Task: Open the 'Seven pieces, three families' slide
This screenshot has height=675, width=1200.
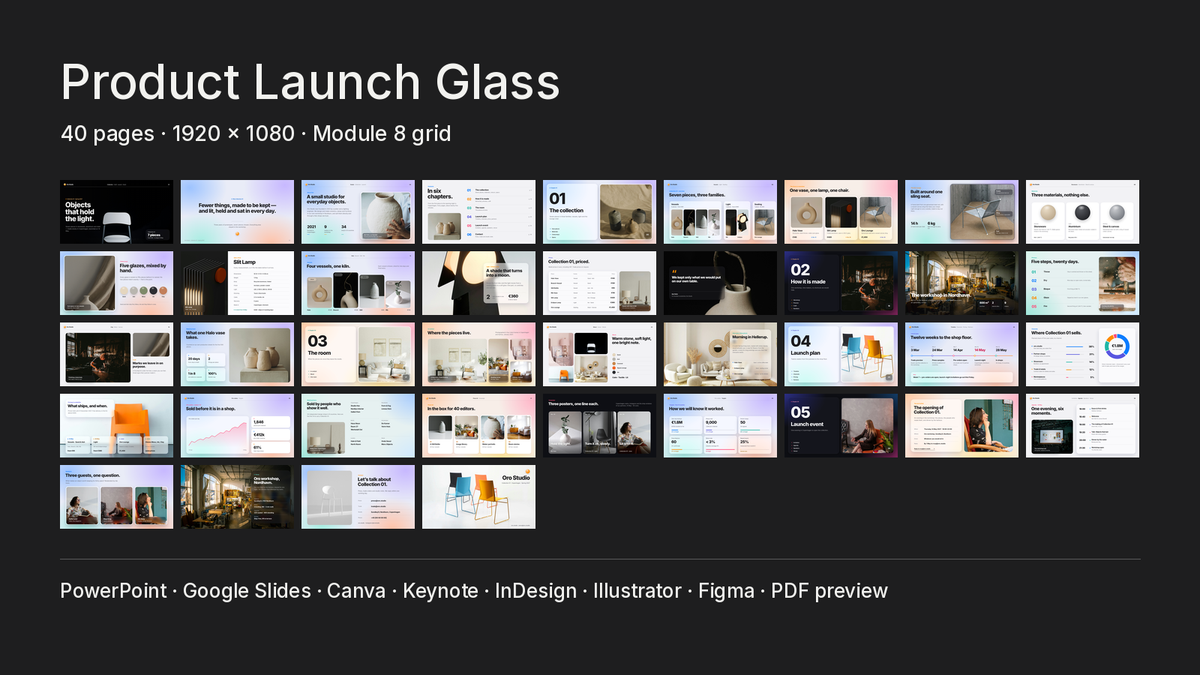Action: tap(720, 212)
